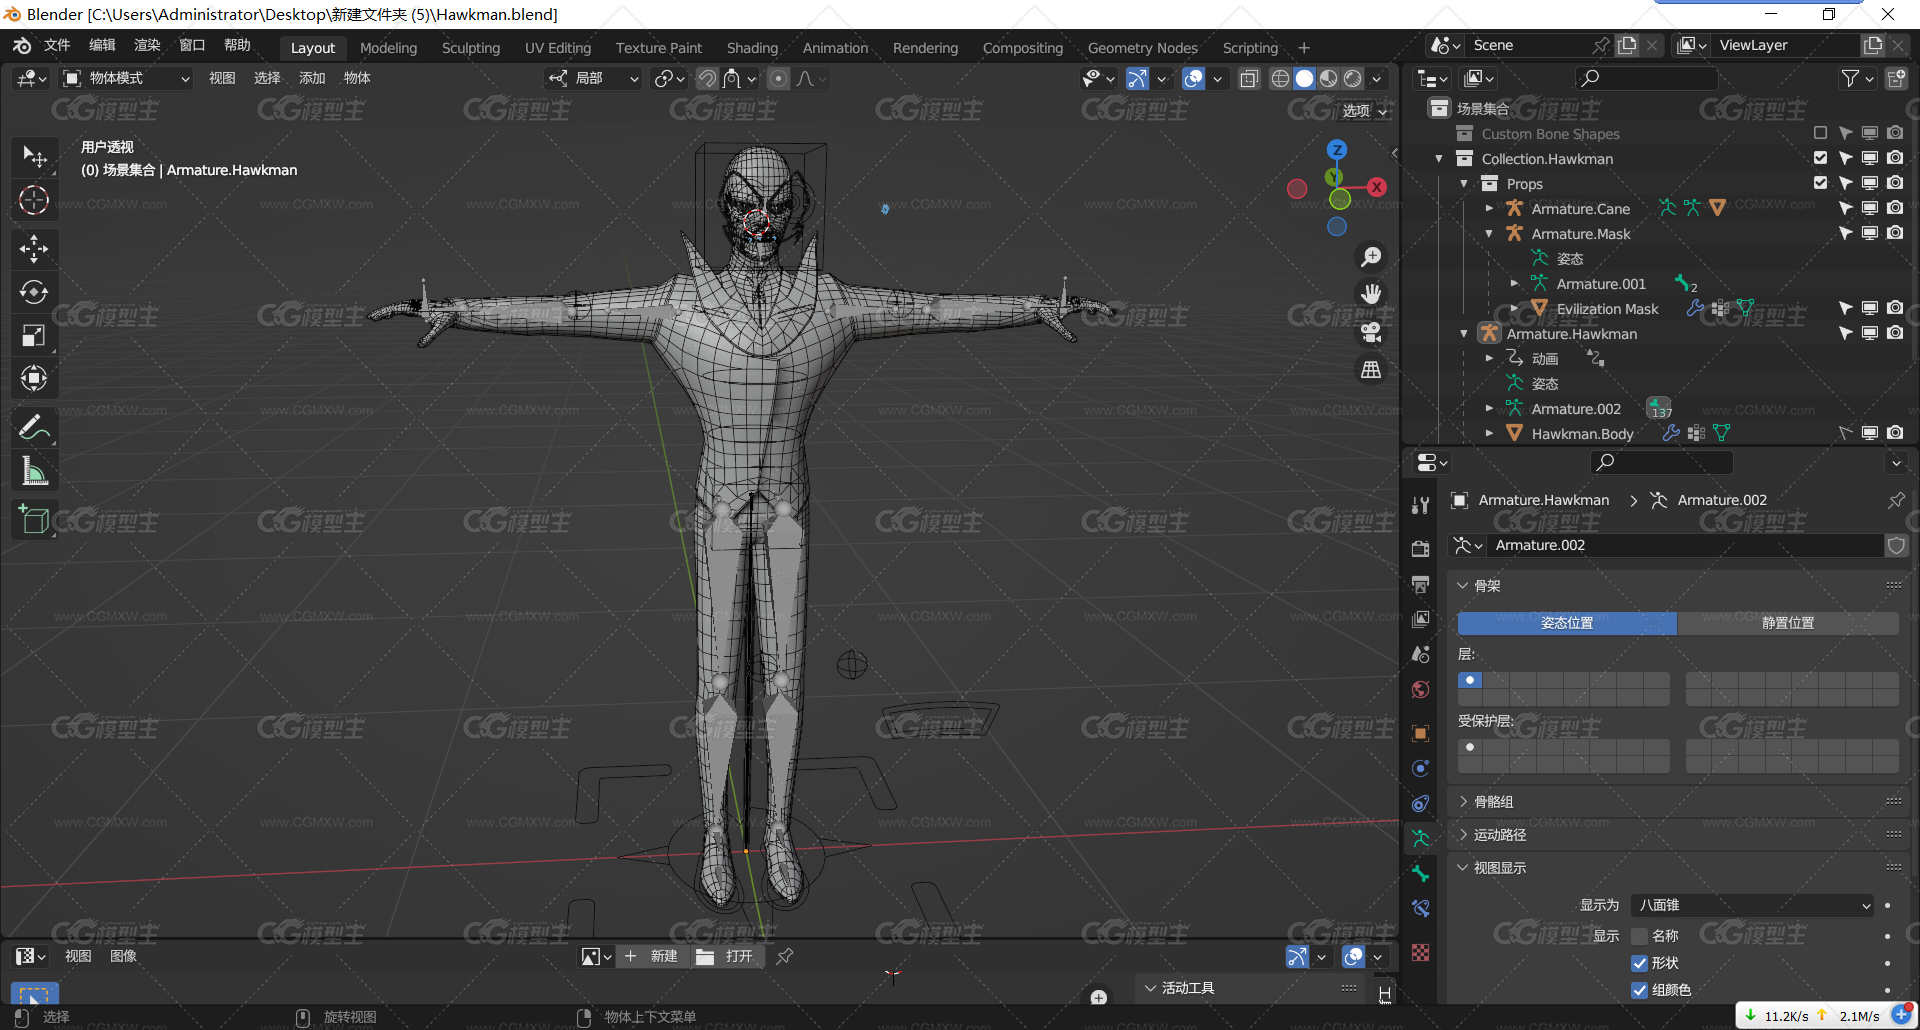Click the zoom magnifier viewport icon
Screen dimensions: 1920x1030
click(1371, 257)
